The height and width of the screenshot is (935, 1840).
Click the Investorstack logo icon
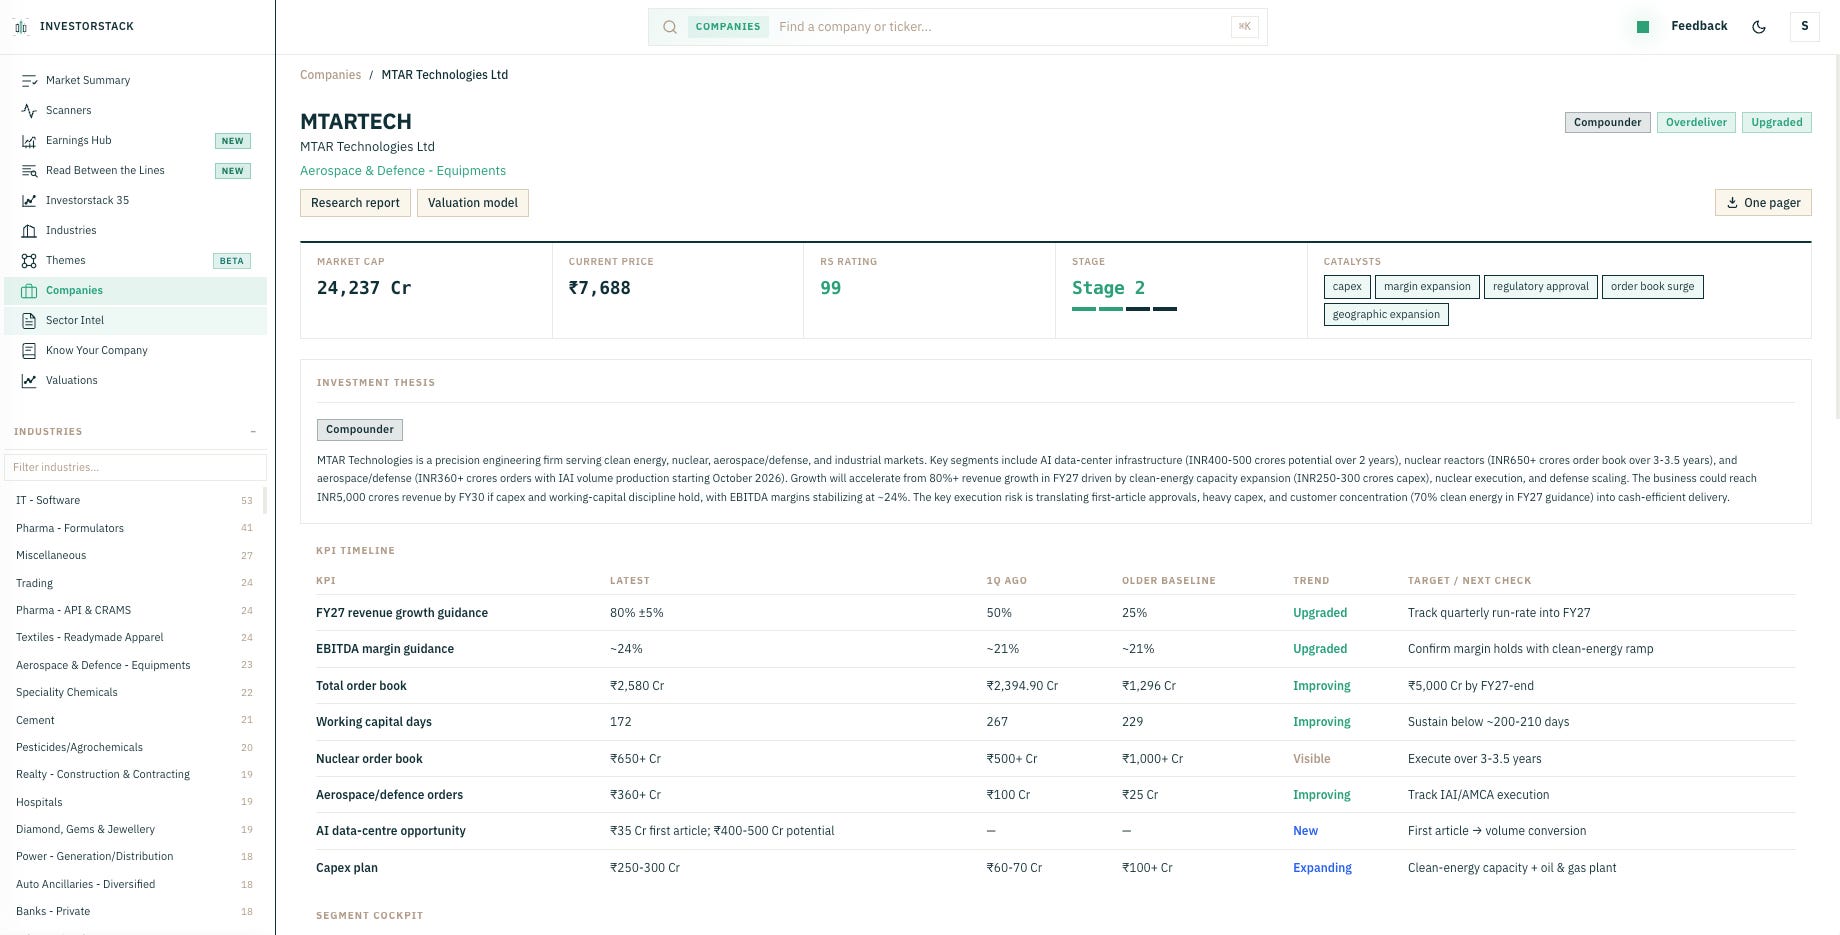click(21, 27)
